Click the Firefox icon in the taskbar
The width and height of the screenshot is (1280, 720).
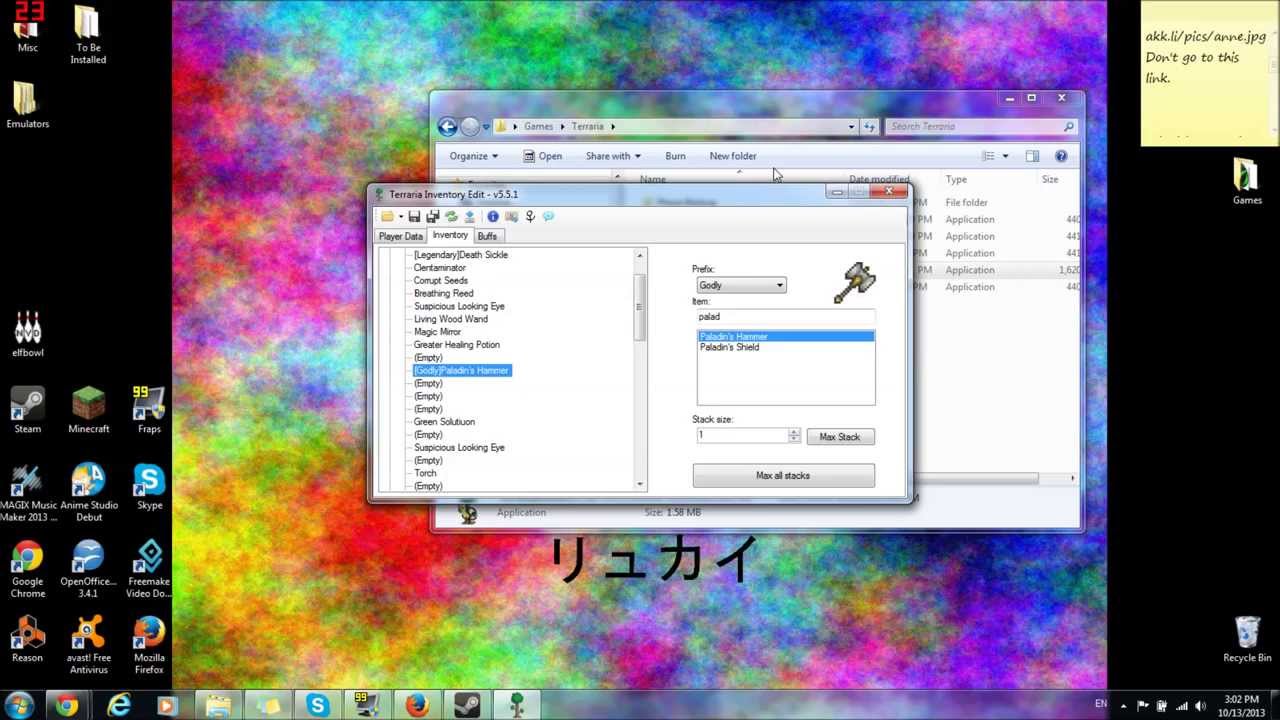[x=417, y=706]
